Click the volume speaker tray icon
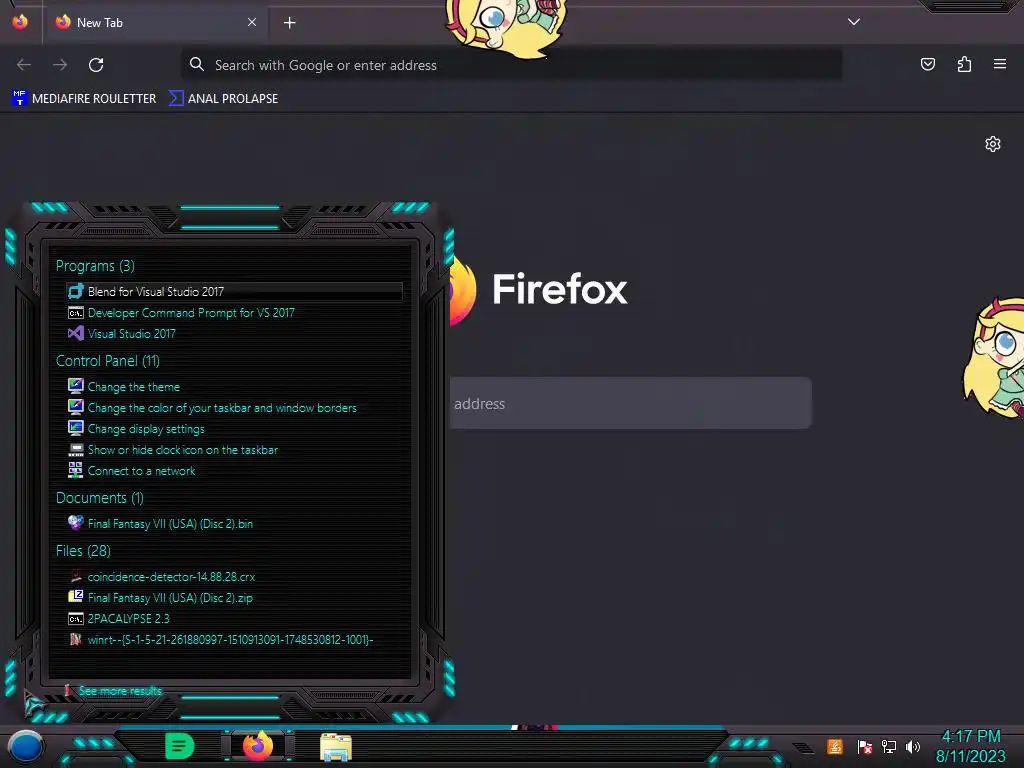Image resolution: width=1024 pixels, height=768 pixels. click(x=912, y=746)
